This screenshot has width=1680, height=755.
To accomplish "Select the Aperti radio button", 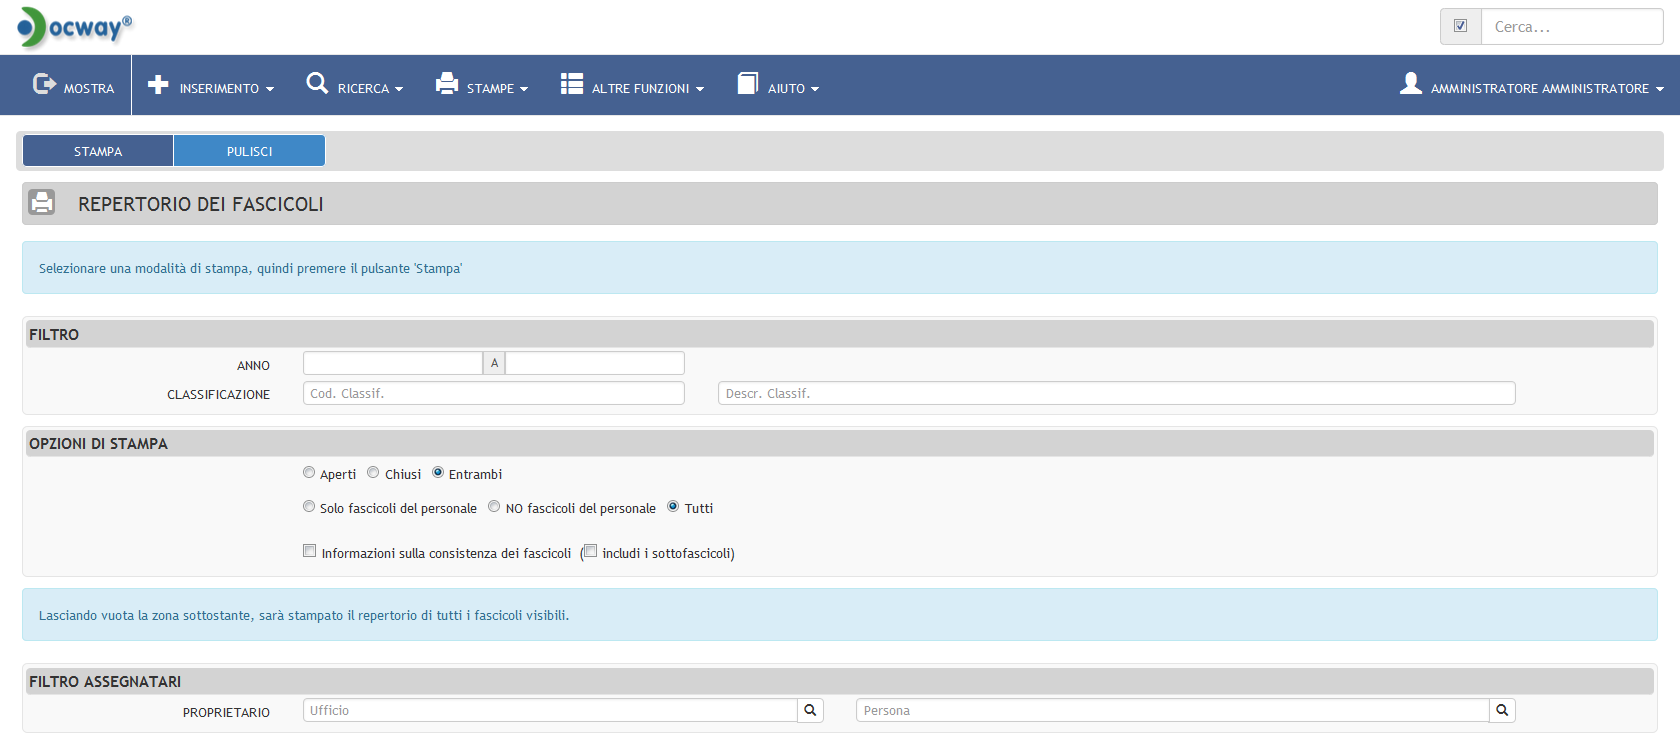I will (x=309, y=473).
